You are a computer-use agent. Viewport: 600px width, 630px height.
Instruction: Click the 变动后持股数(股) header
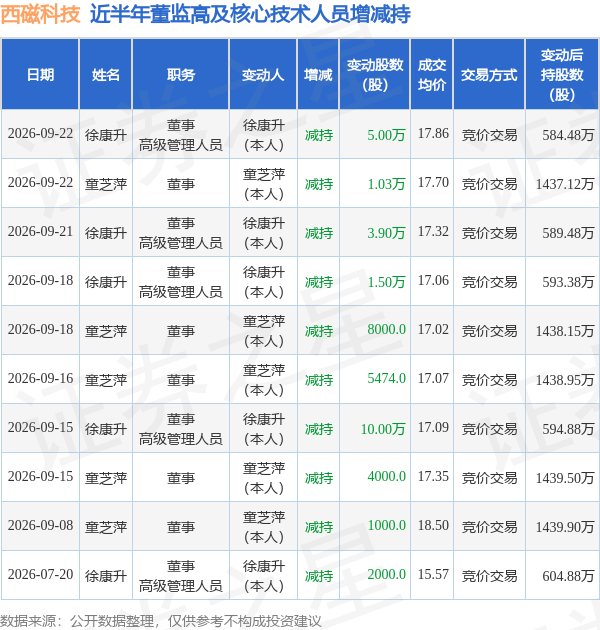point(562,75)
